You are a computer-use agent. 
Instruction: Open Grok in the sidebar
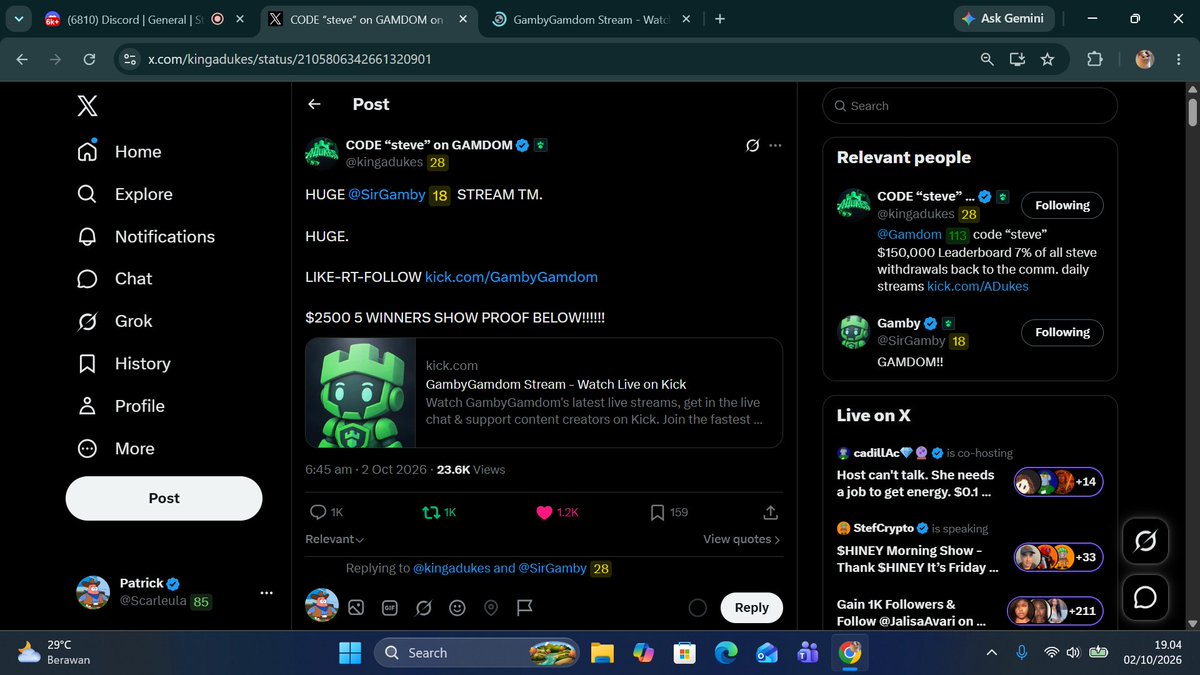pos(114,321)
